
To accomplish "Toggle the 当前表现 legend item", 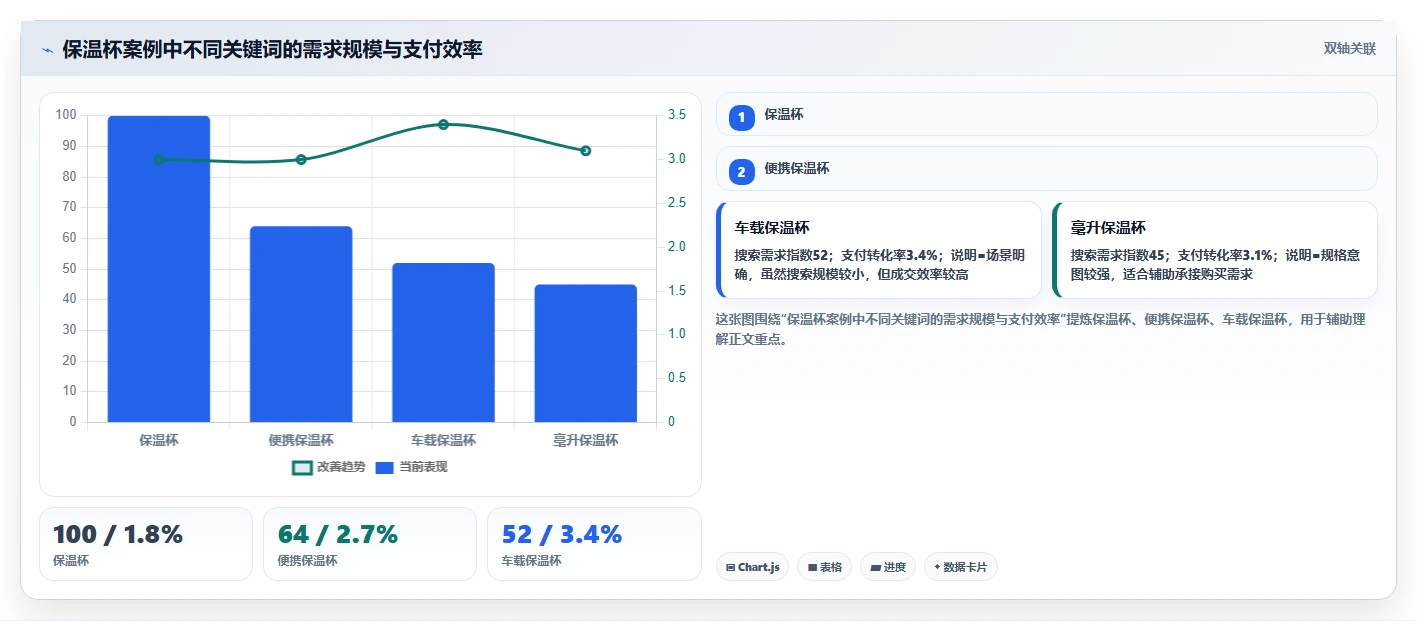I will pyautogui.click(x=411, y=467).
